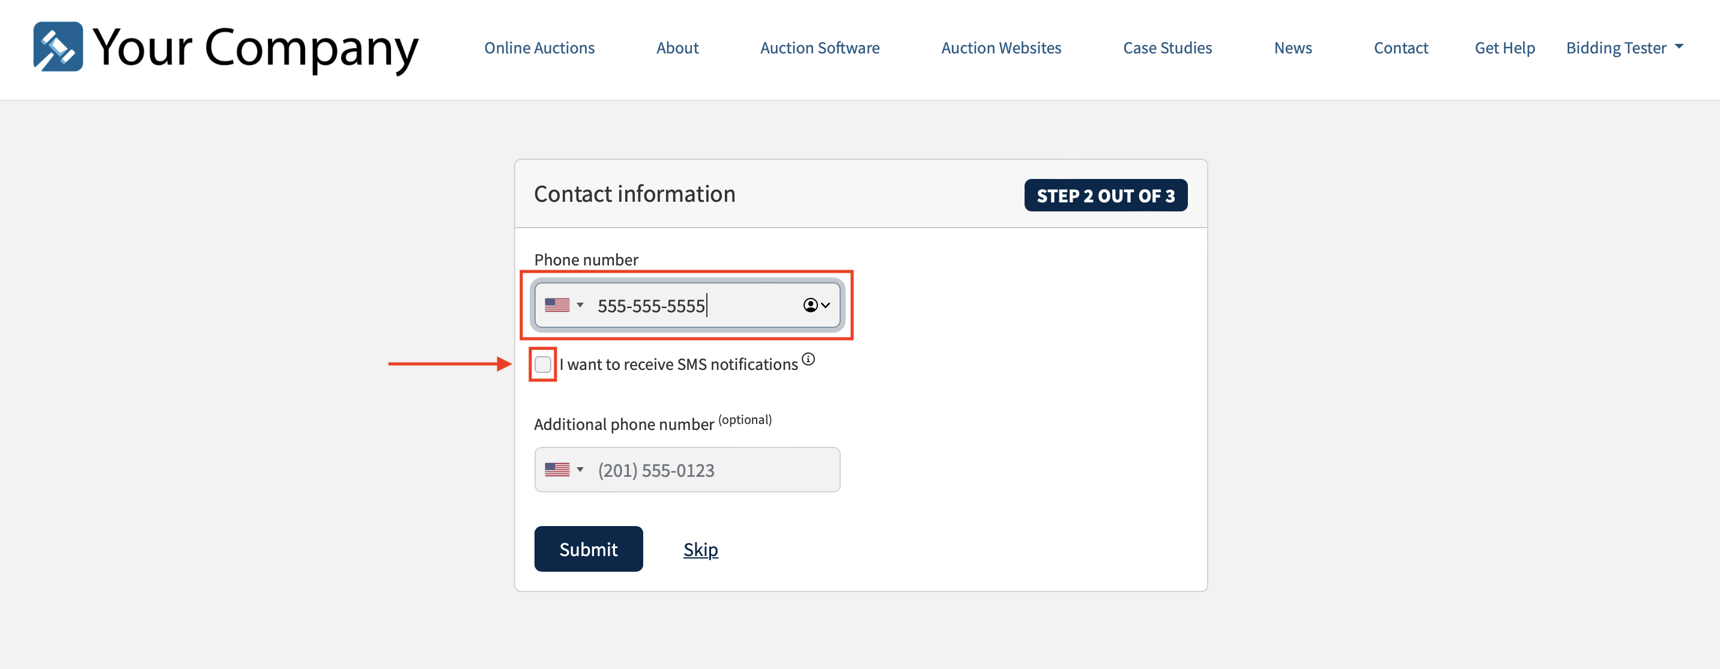The height and width of the screenshot is (669, 1720).
Task: Go to Case Studies
Action: point(1167,47)
